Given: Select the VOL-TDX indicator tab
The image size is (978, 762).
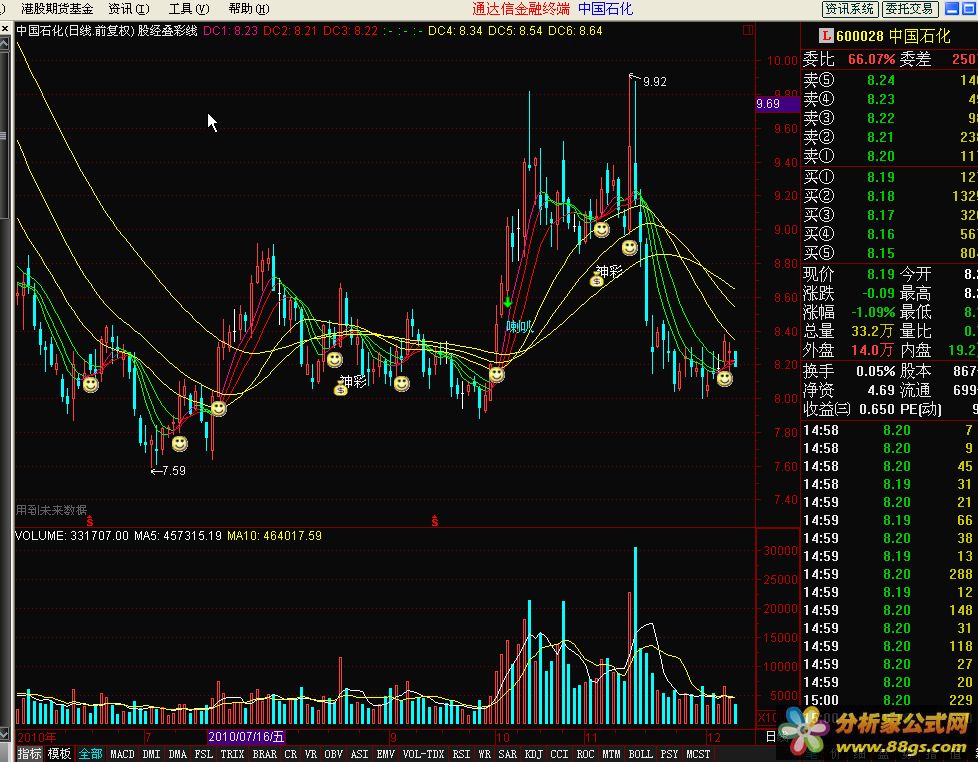Looking at the screenshot, I should 424,754.
